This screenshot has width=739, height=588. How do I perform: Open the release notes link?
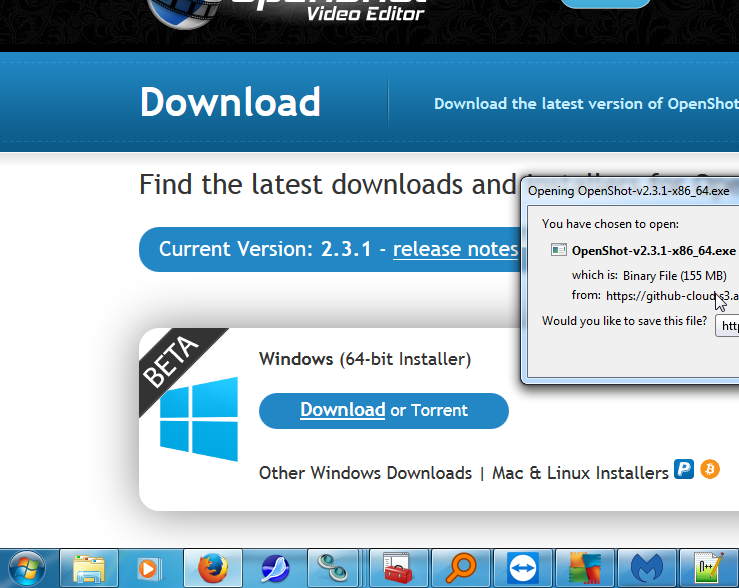tap(455, 249)
